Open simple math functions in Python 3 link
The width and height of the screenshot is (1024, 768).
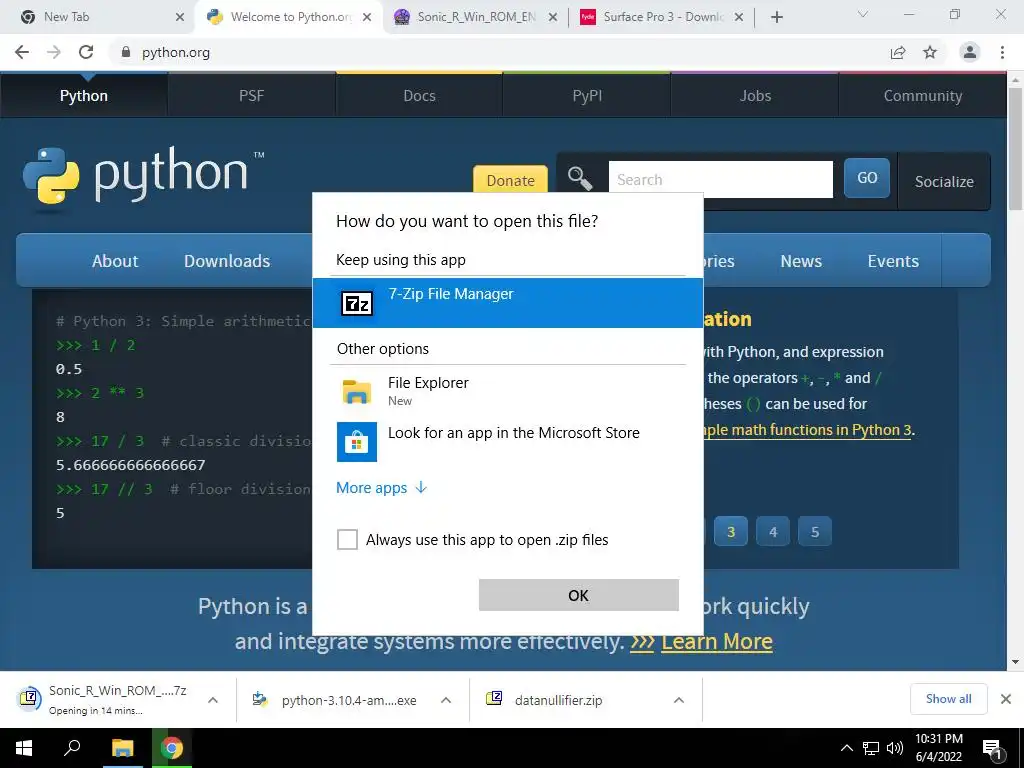tap(807, 430)
